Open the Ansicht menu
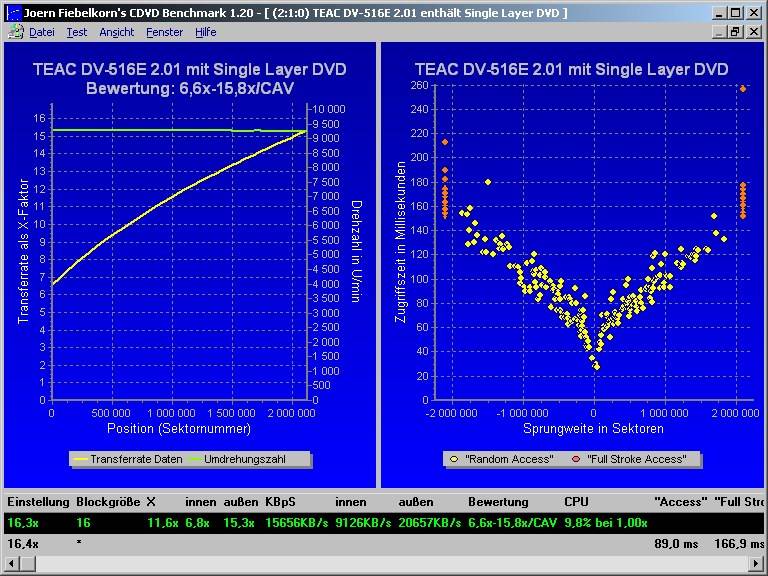768x576 pixels. 117,32
